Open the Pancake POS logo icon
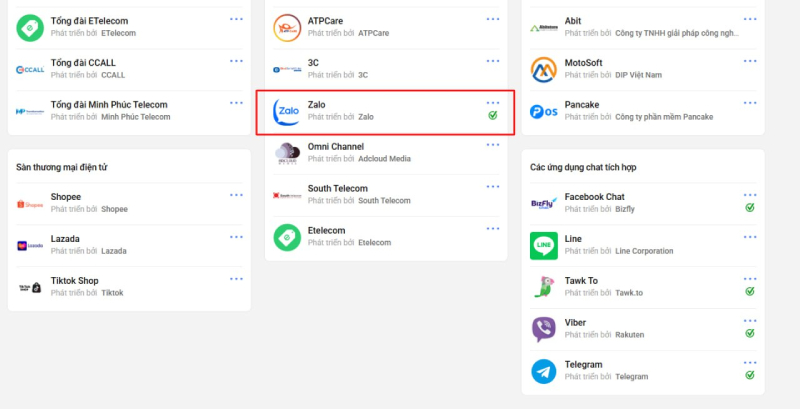This screenshot has height=409, width=800. coord(544,111)
